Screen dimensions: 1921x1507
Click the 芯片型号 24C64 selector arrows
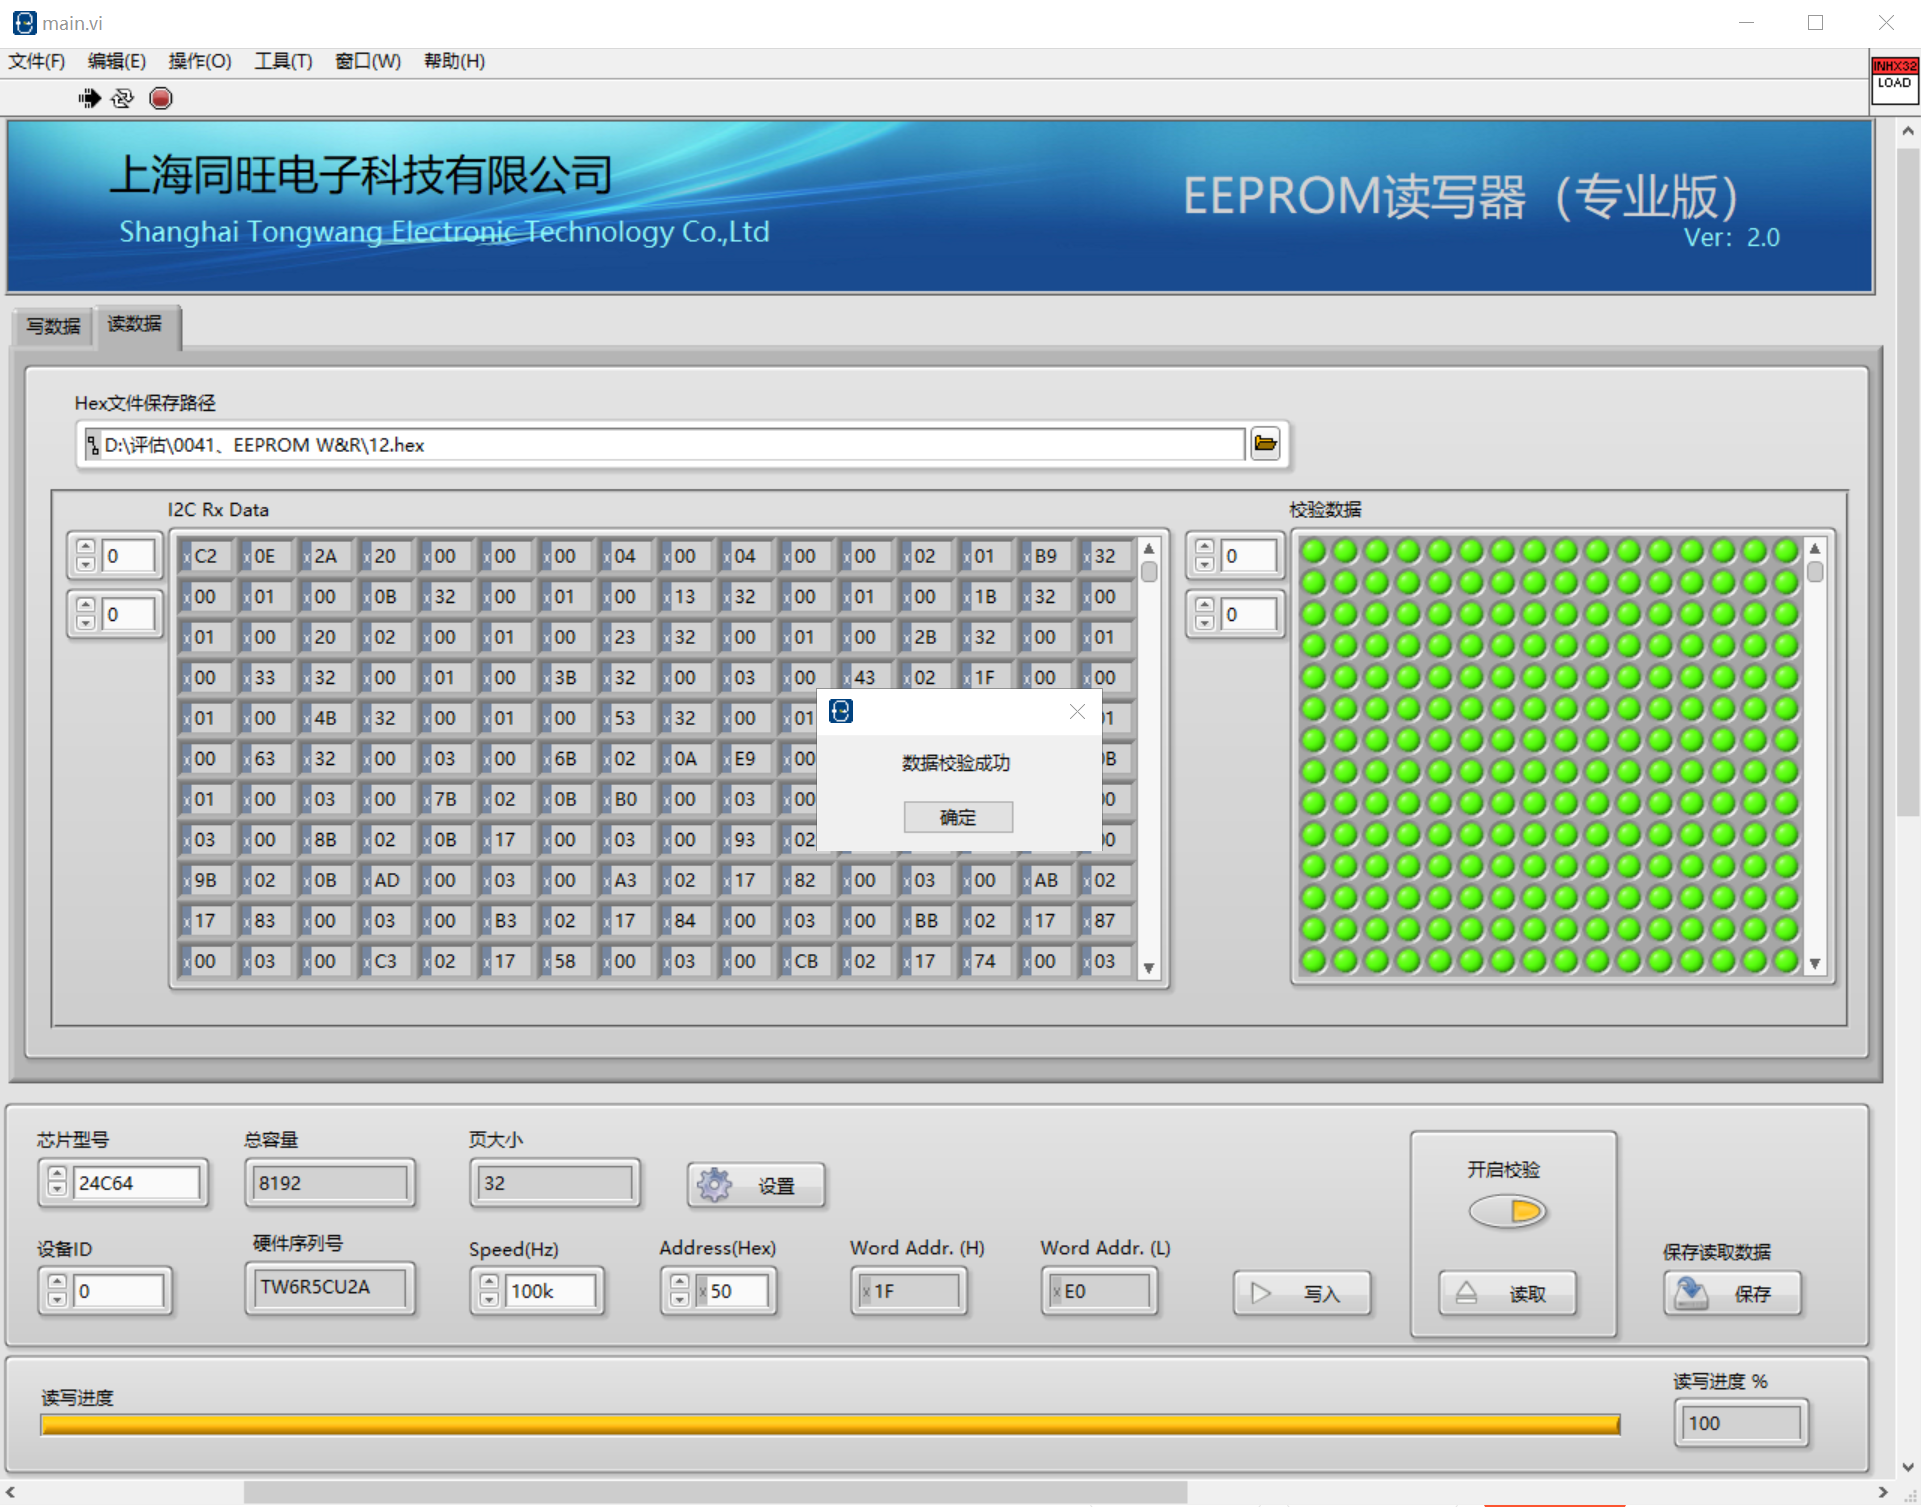click(x=57, y=1183)
